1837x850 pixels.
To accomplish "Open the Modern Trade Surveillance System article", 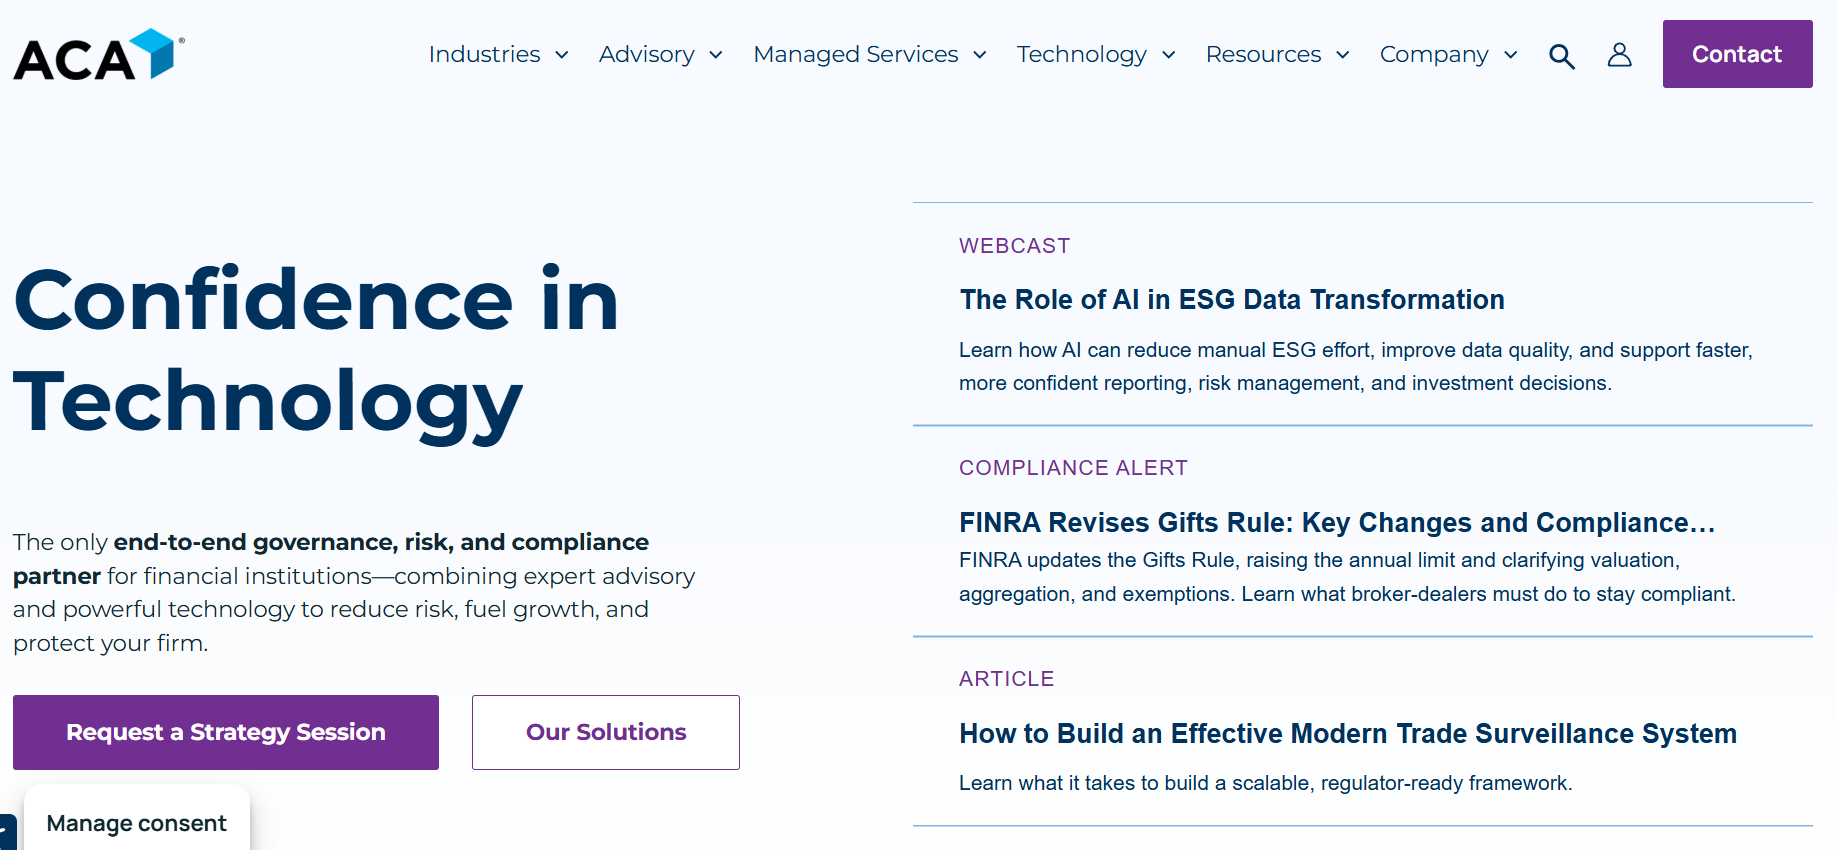I will (x=1347, y=734).
